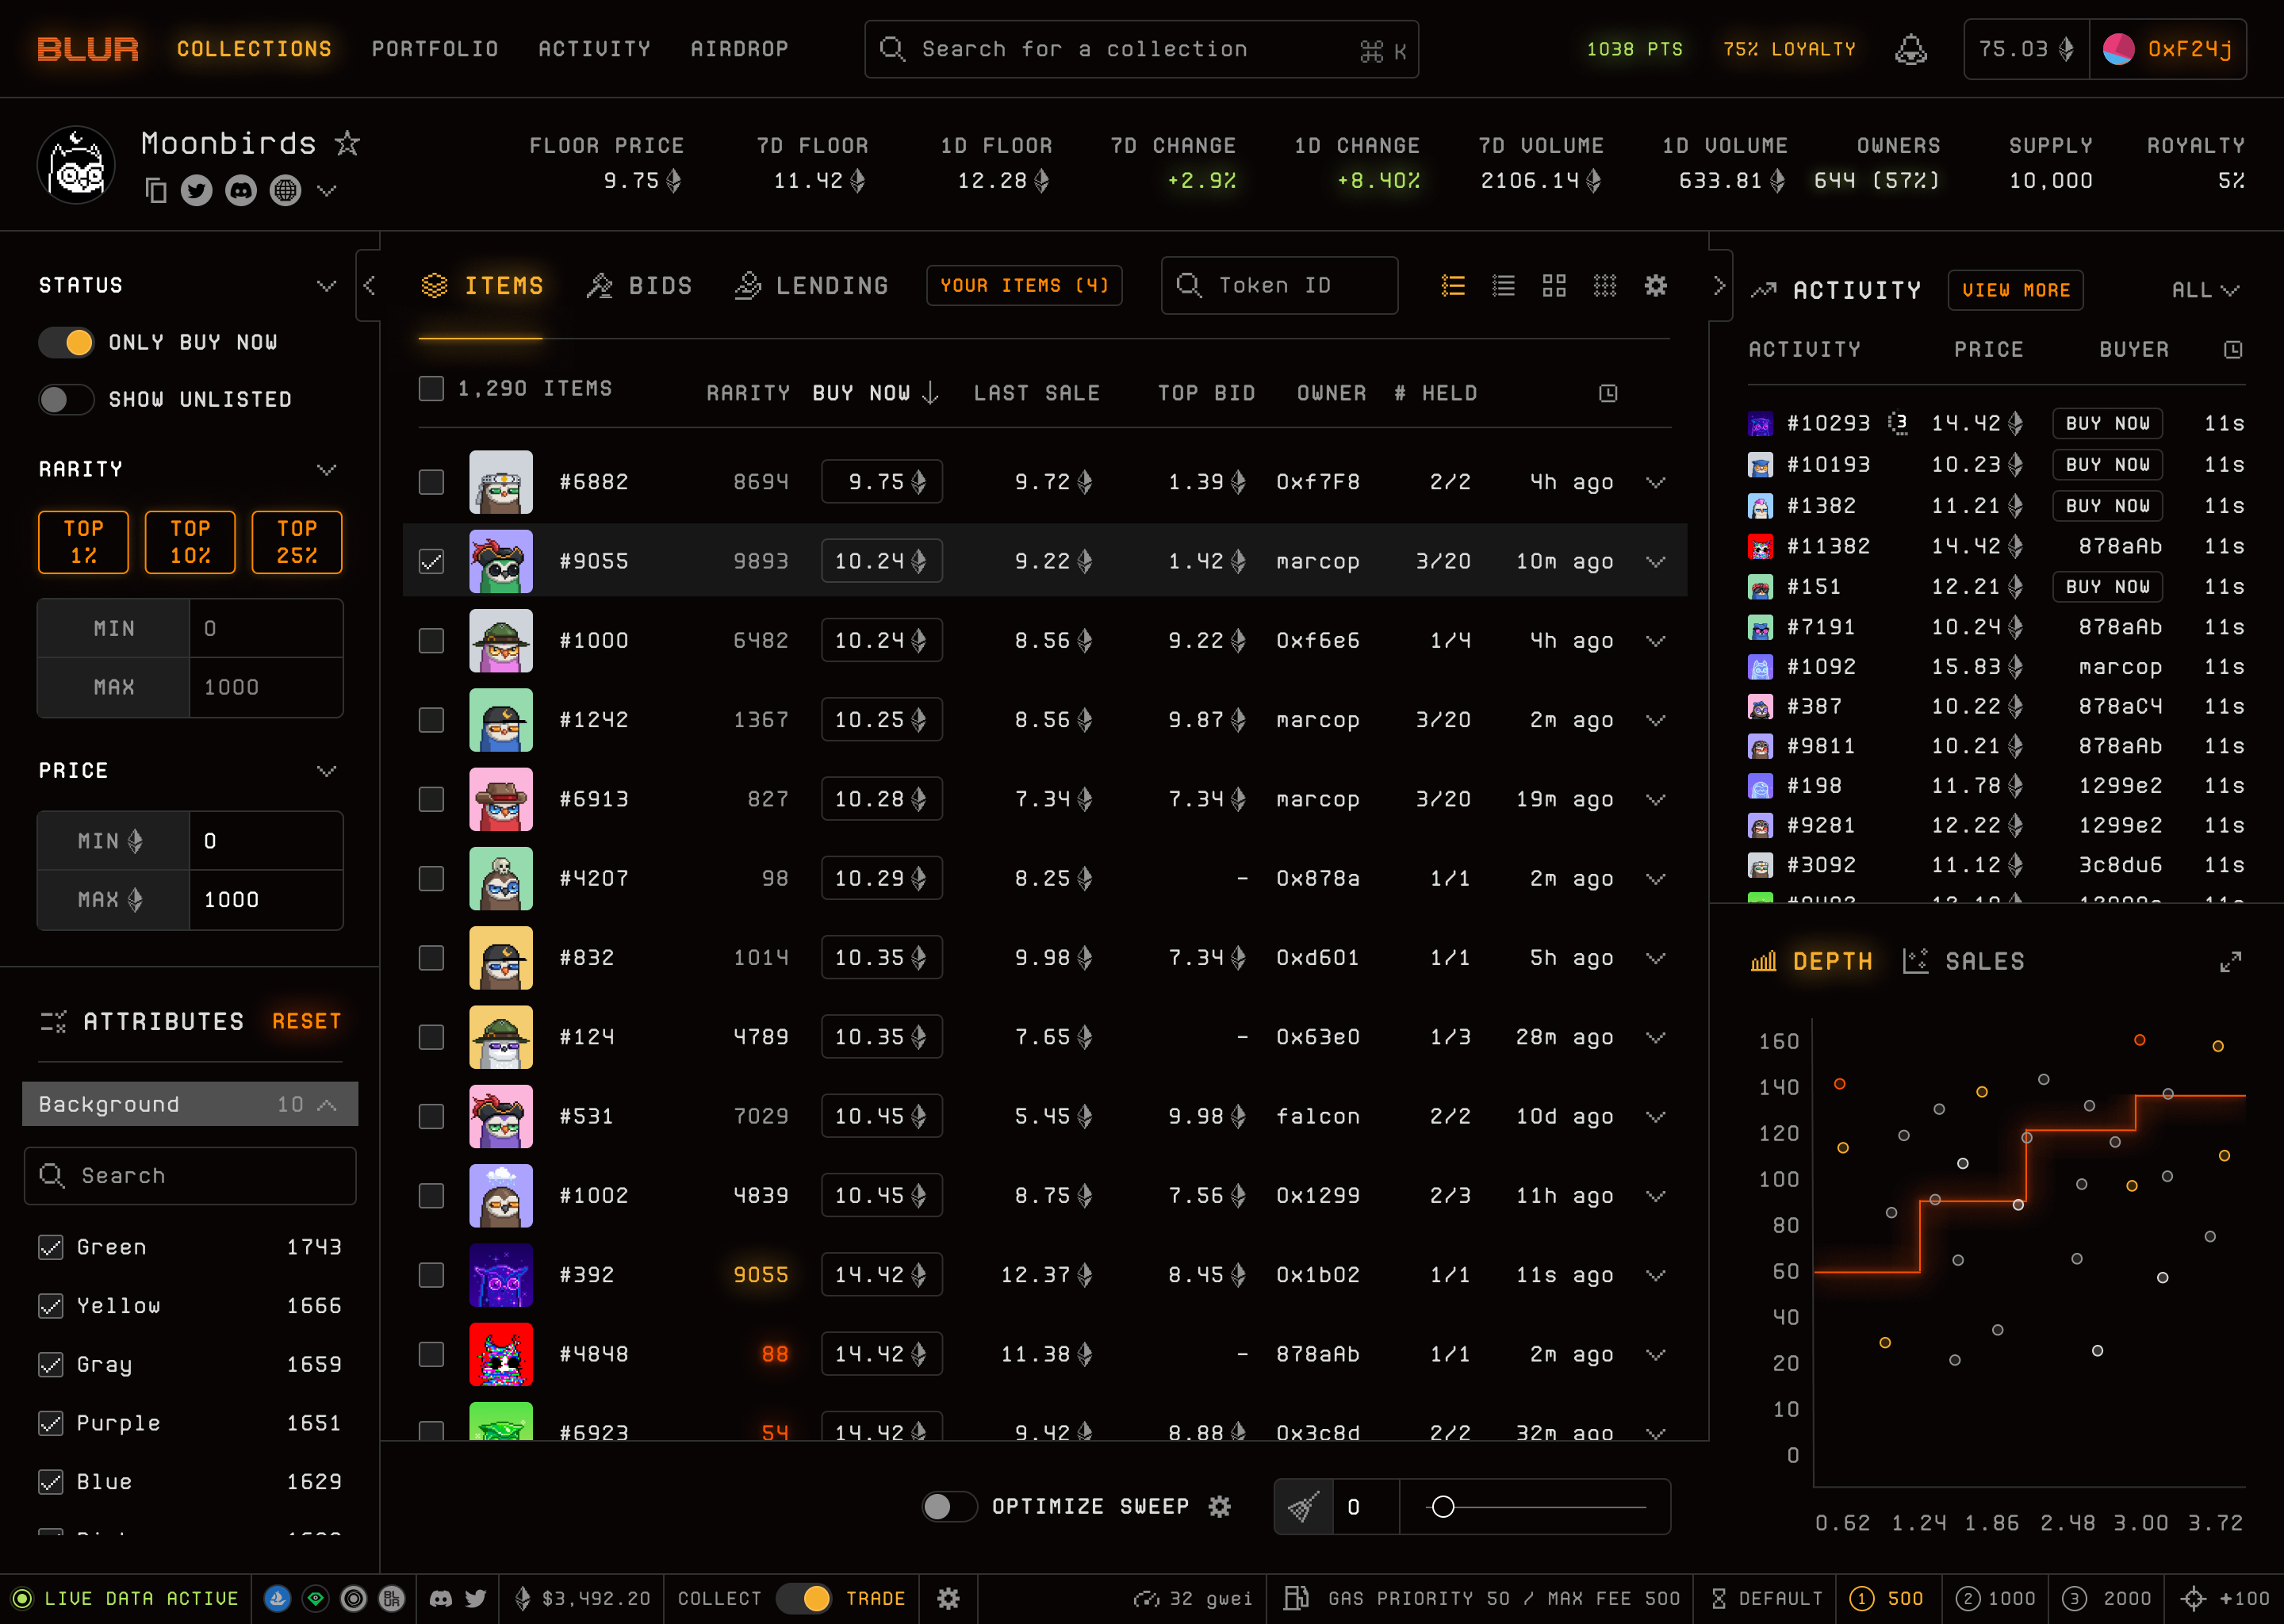Select all 1,290 items checkbox
Screen dimensions: 2284x1624
431,388
